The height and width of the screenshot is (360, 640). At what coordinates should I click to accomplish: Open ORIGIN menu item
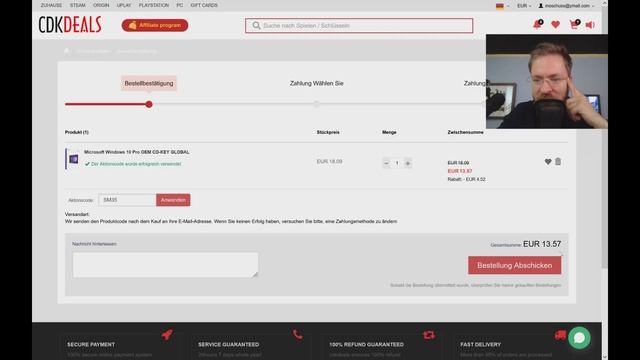point(101,5)
